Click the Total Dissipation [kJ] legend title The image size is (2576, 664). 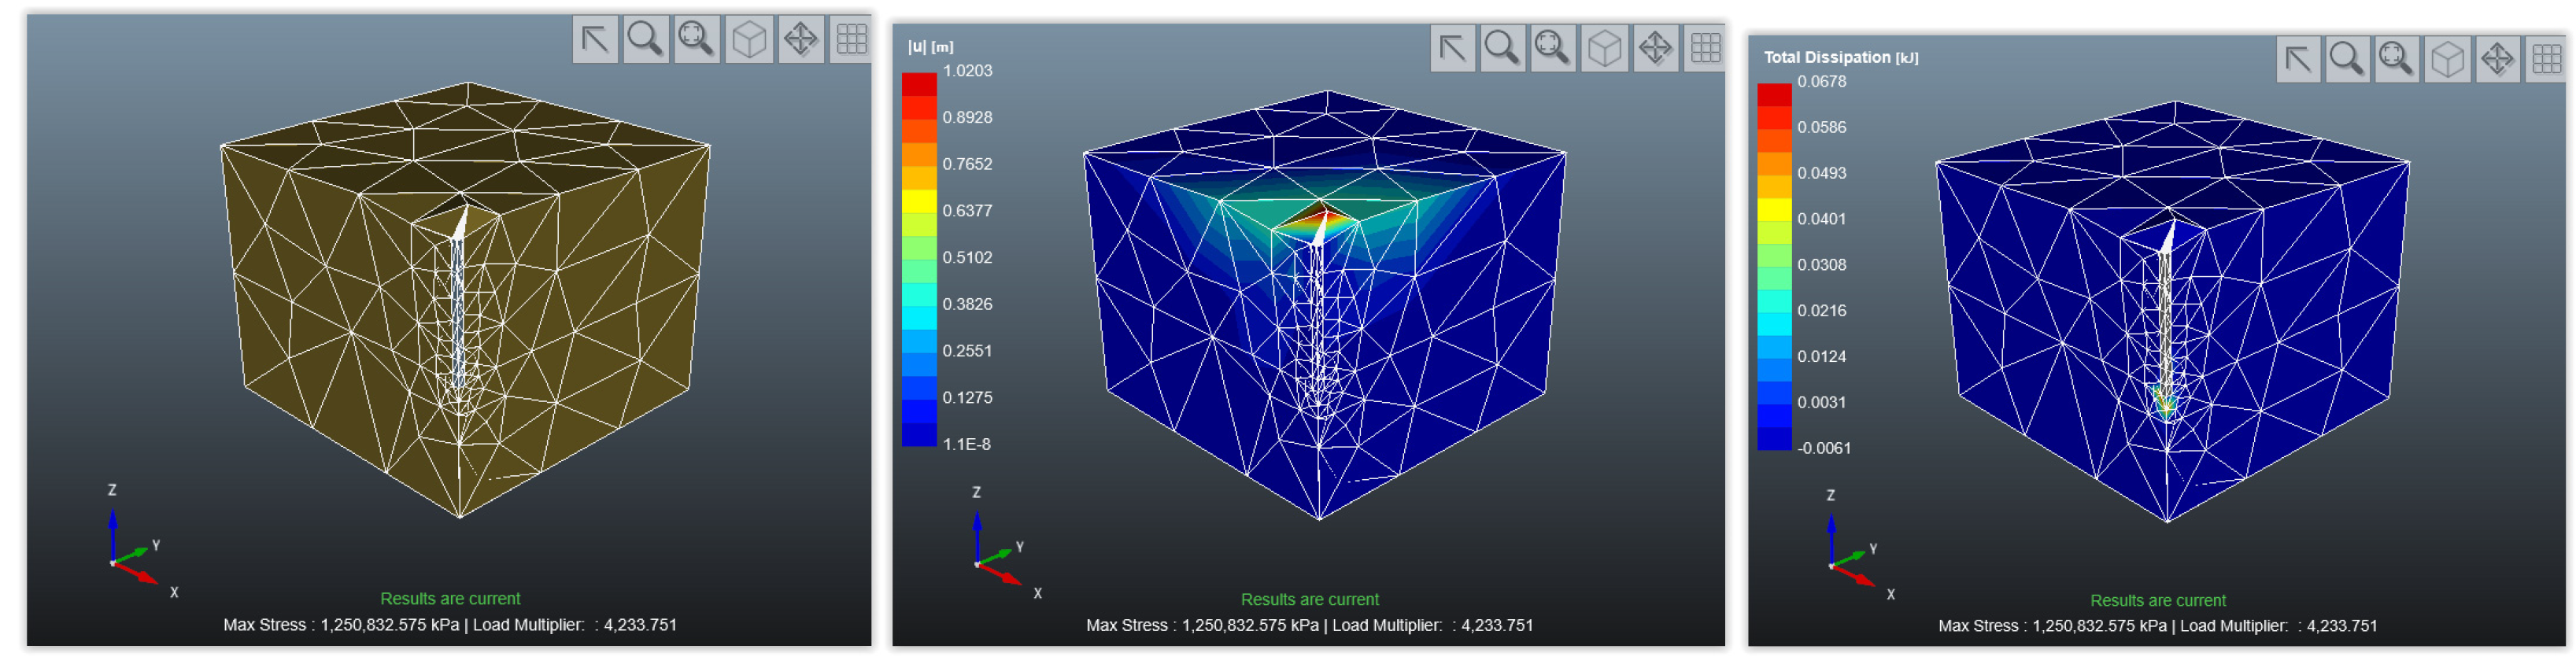(1840, 58)
